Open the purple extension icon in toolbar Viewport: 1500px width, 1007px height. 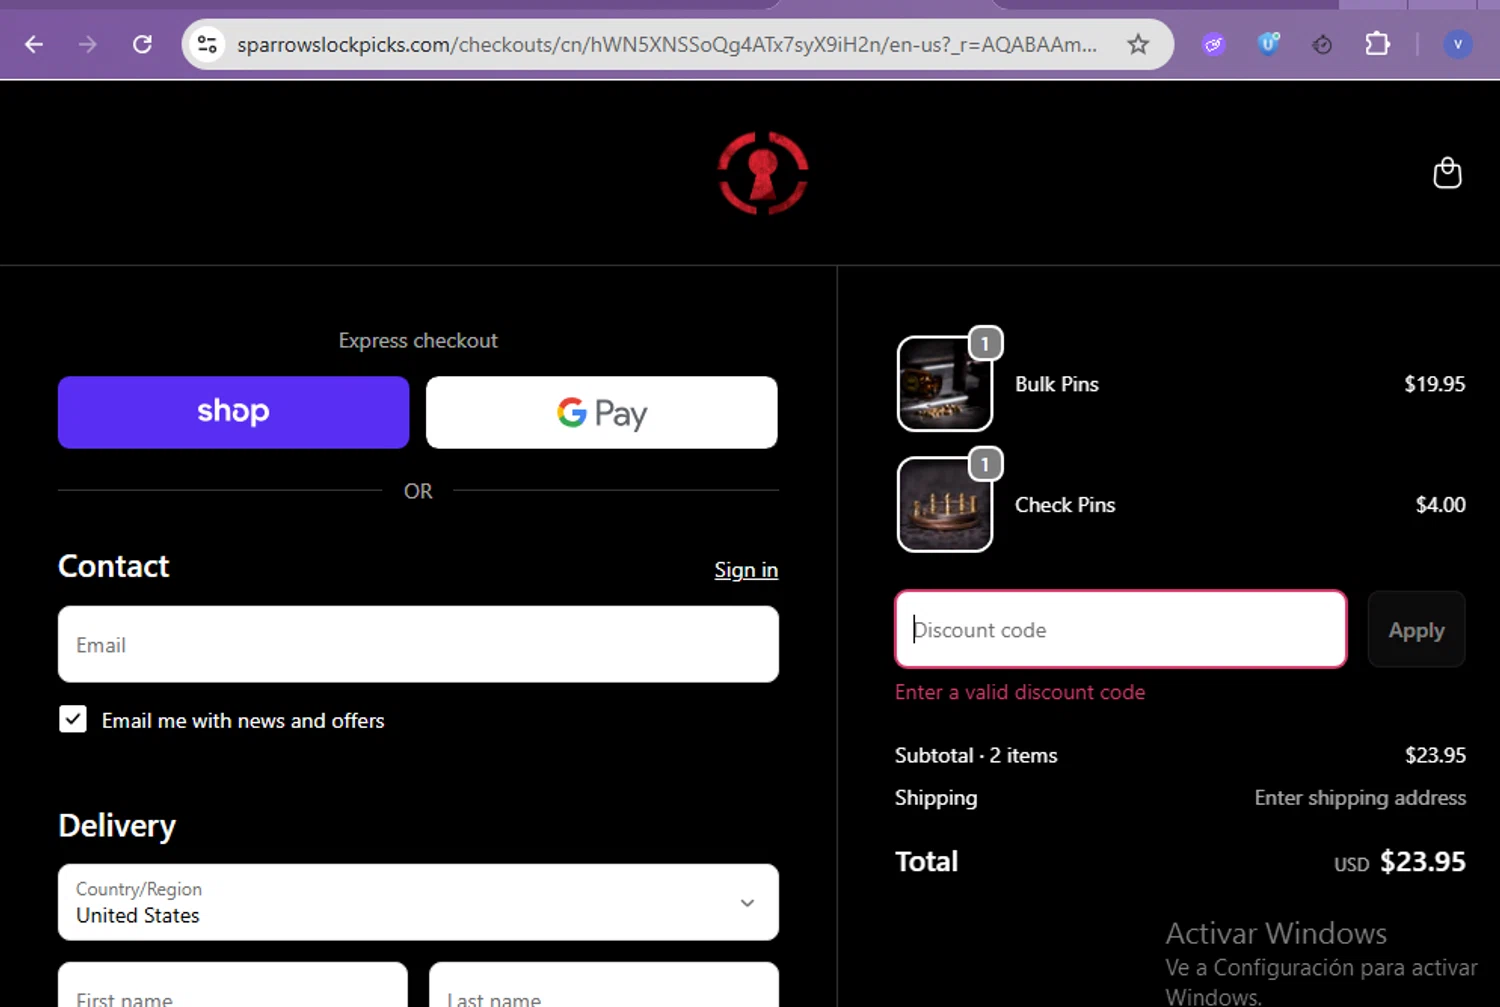click(1214, 44)
